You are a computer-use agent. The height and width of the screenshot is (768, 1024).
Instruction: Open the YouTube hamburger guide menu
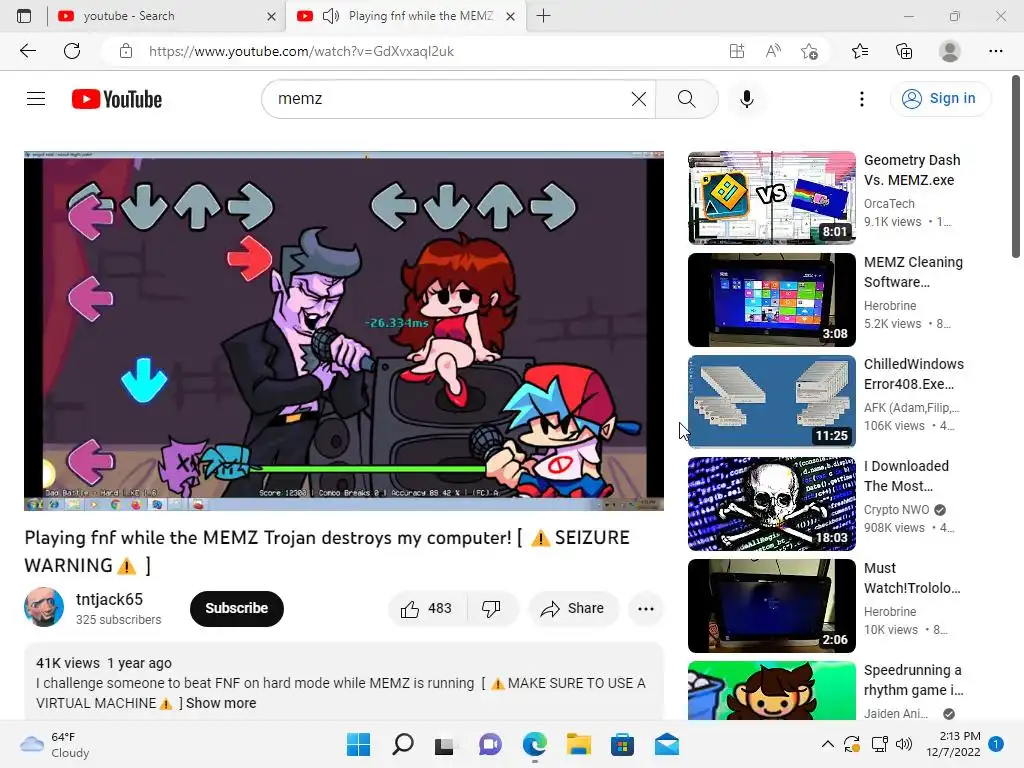36,99
